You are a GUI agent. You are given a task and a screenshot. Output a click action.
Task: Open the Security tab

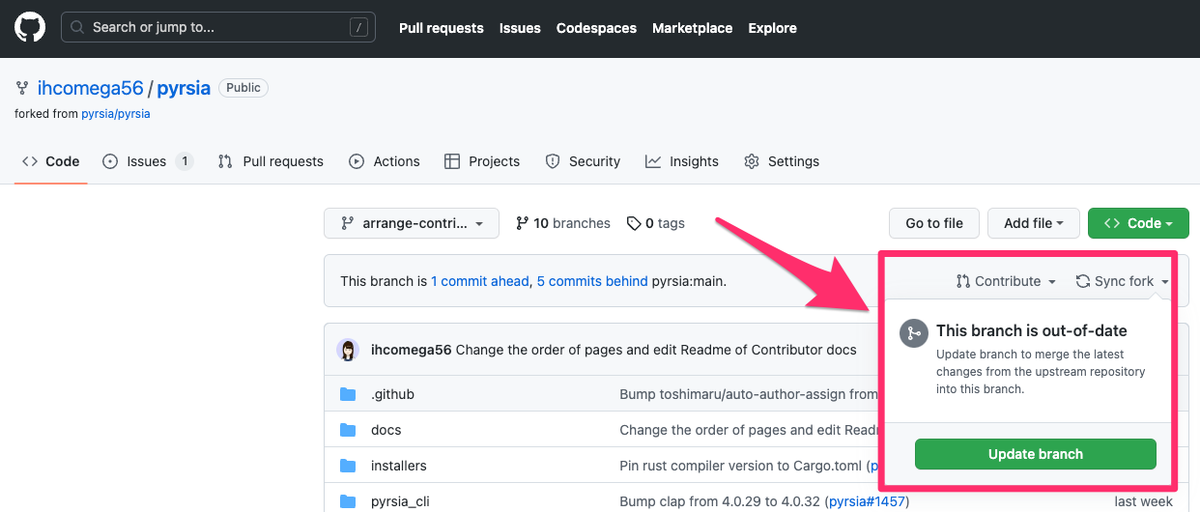pyautogui.click(x=583, y=161)
